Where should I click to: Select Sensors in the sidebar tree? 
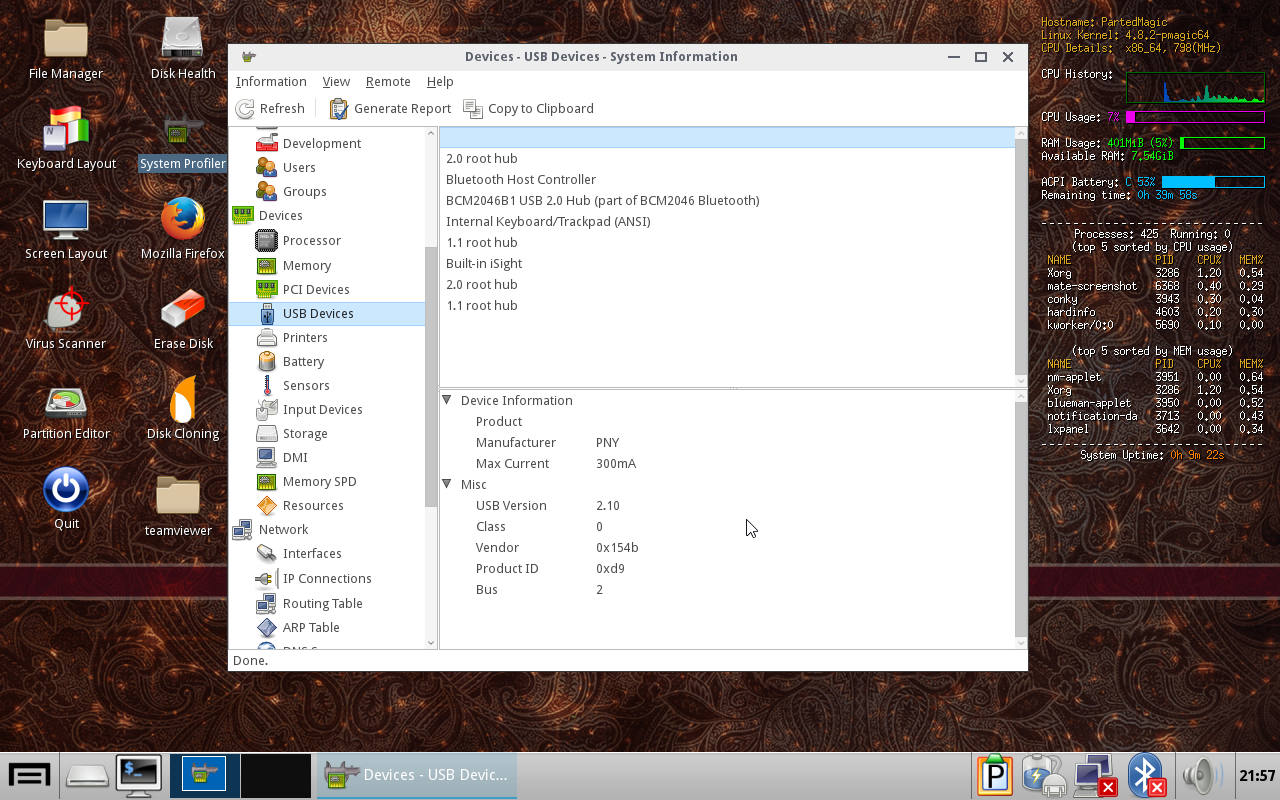(305, 385)
